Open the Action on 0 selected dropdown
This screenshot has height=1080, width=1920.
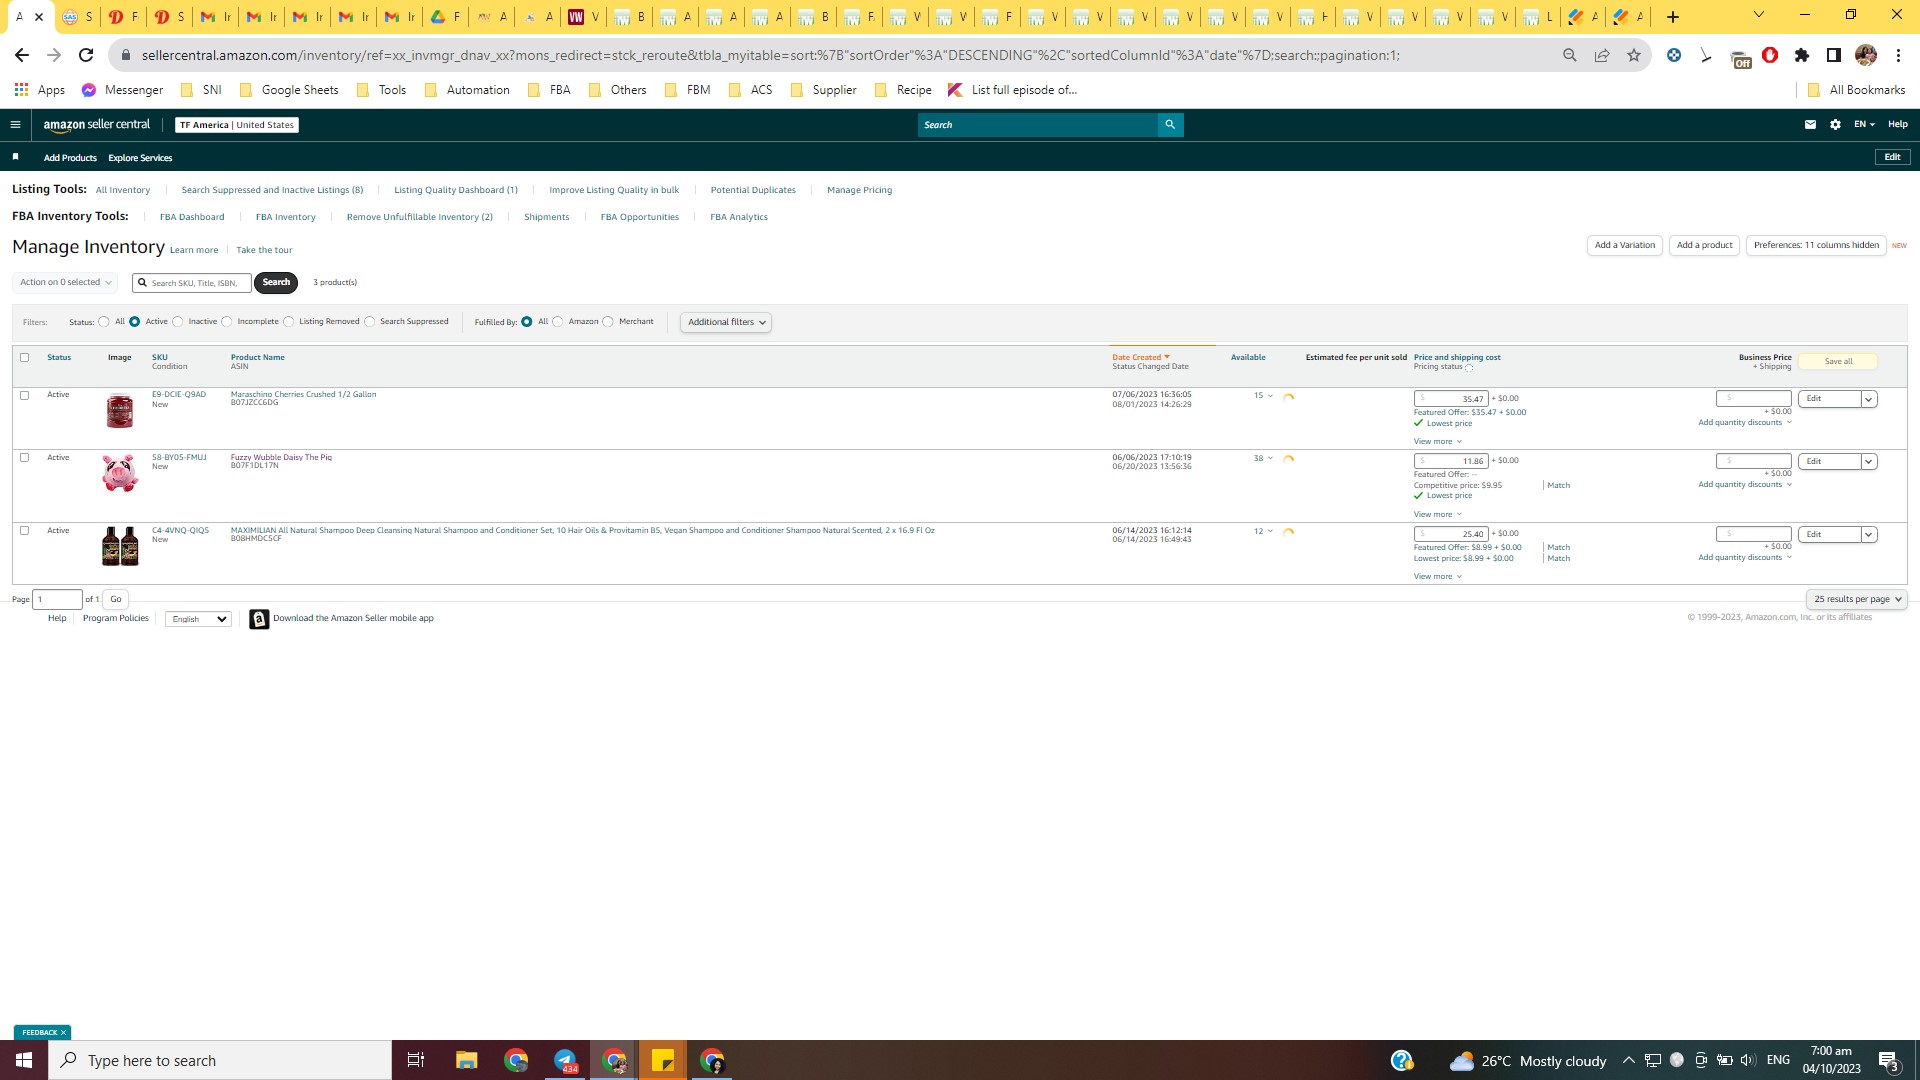click(65, 282)
